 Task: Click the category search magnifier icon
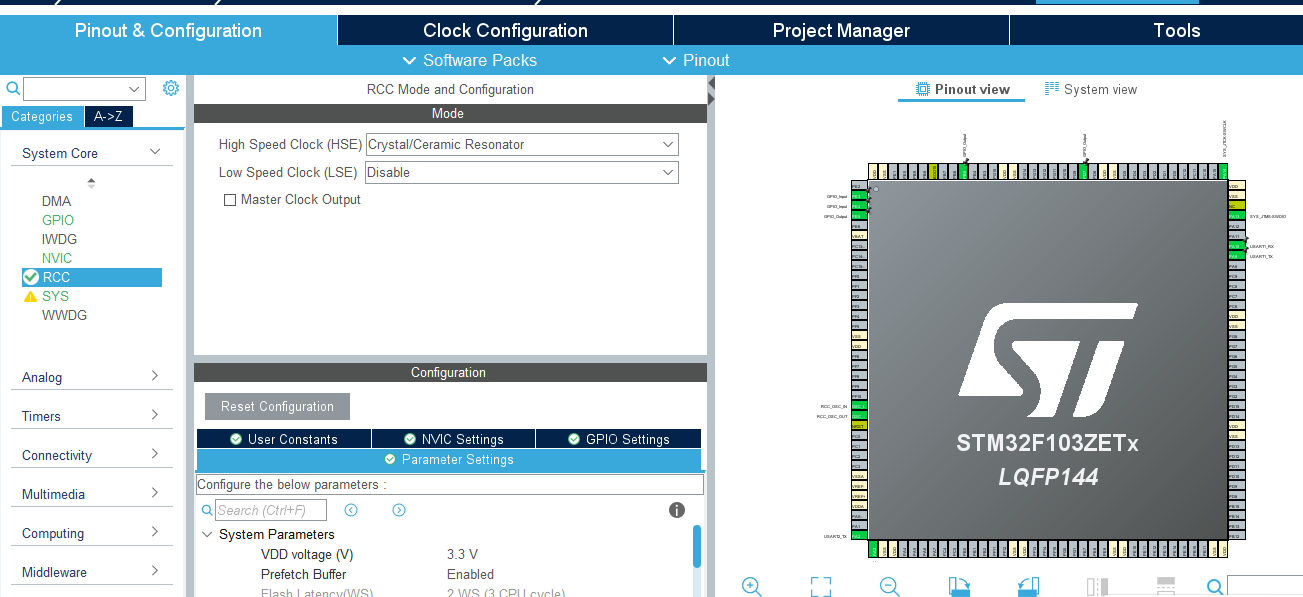pyautogui.click(x=13, y=88)
